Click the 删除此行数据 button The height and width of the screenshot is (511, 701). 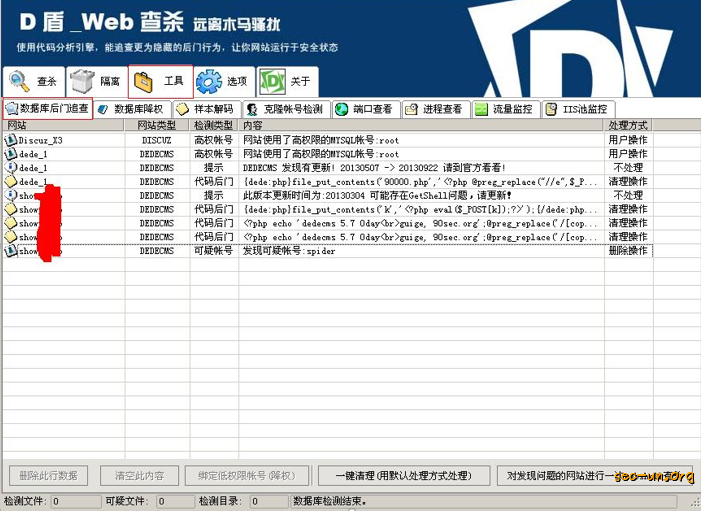[x=48, y=476]
